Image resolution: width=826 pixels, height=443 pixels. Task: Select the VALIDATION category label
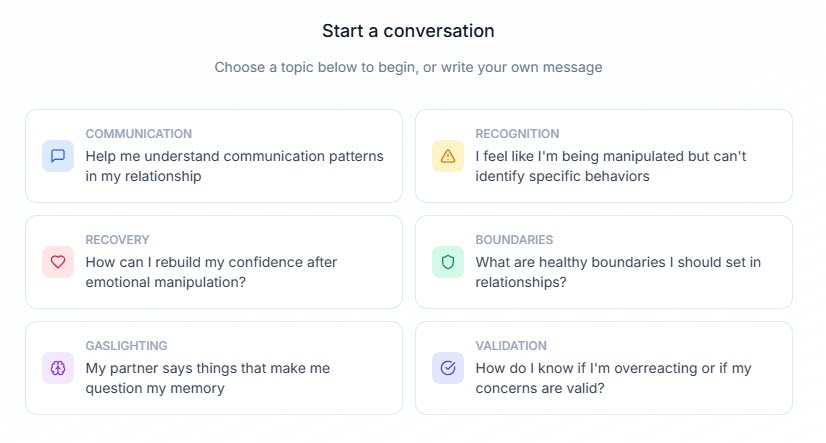(x=511, y=346)
